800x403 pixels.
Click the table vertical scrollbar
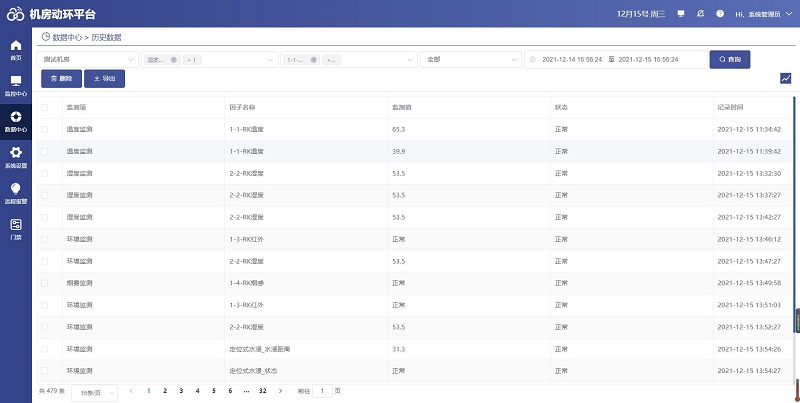(x=794, y=214)
